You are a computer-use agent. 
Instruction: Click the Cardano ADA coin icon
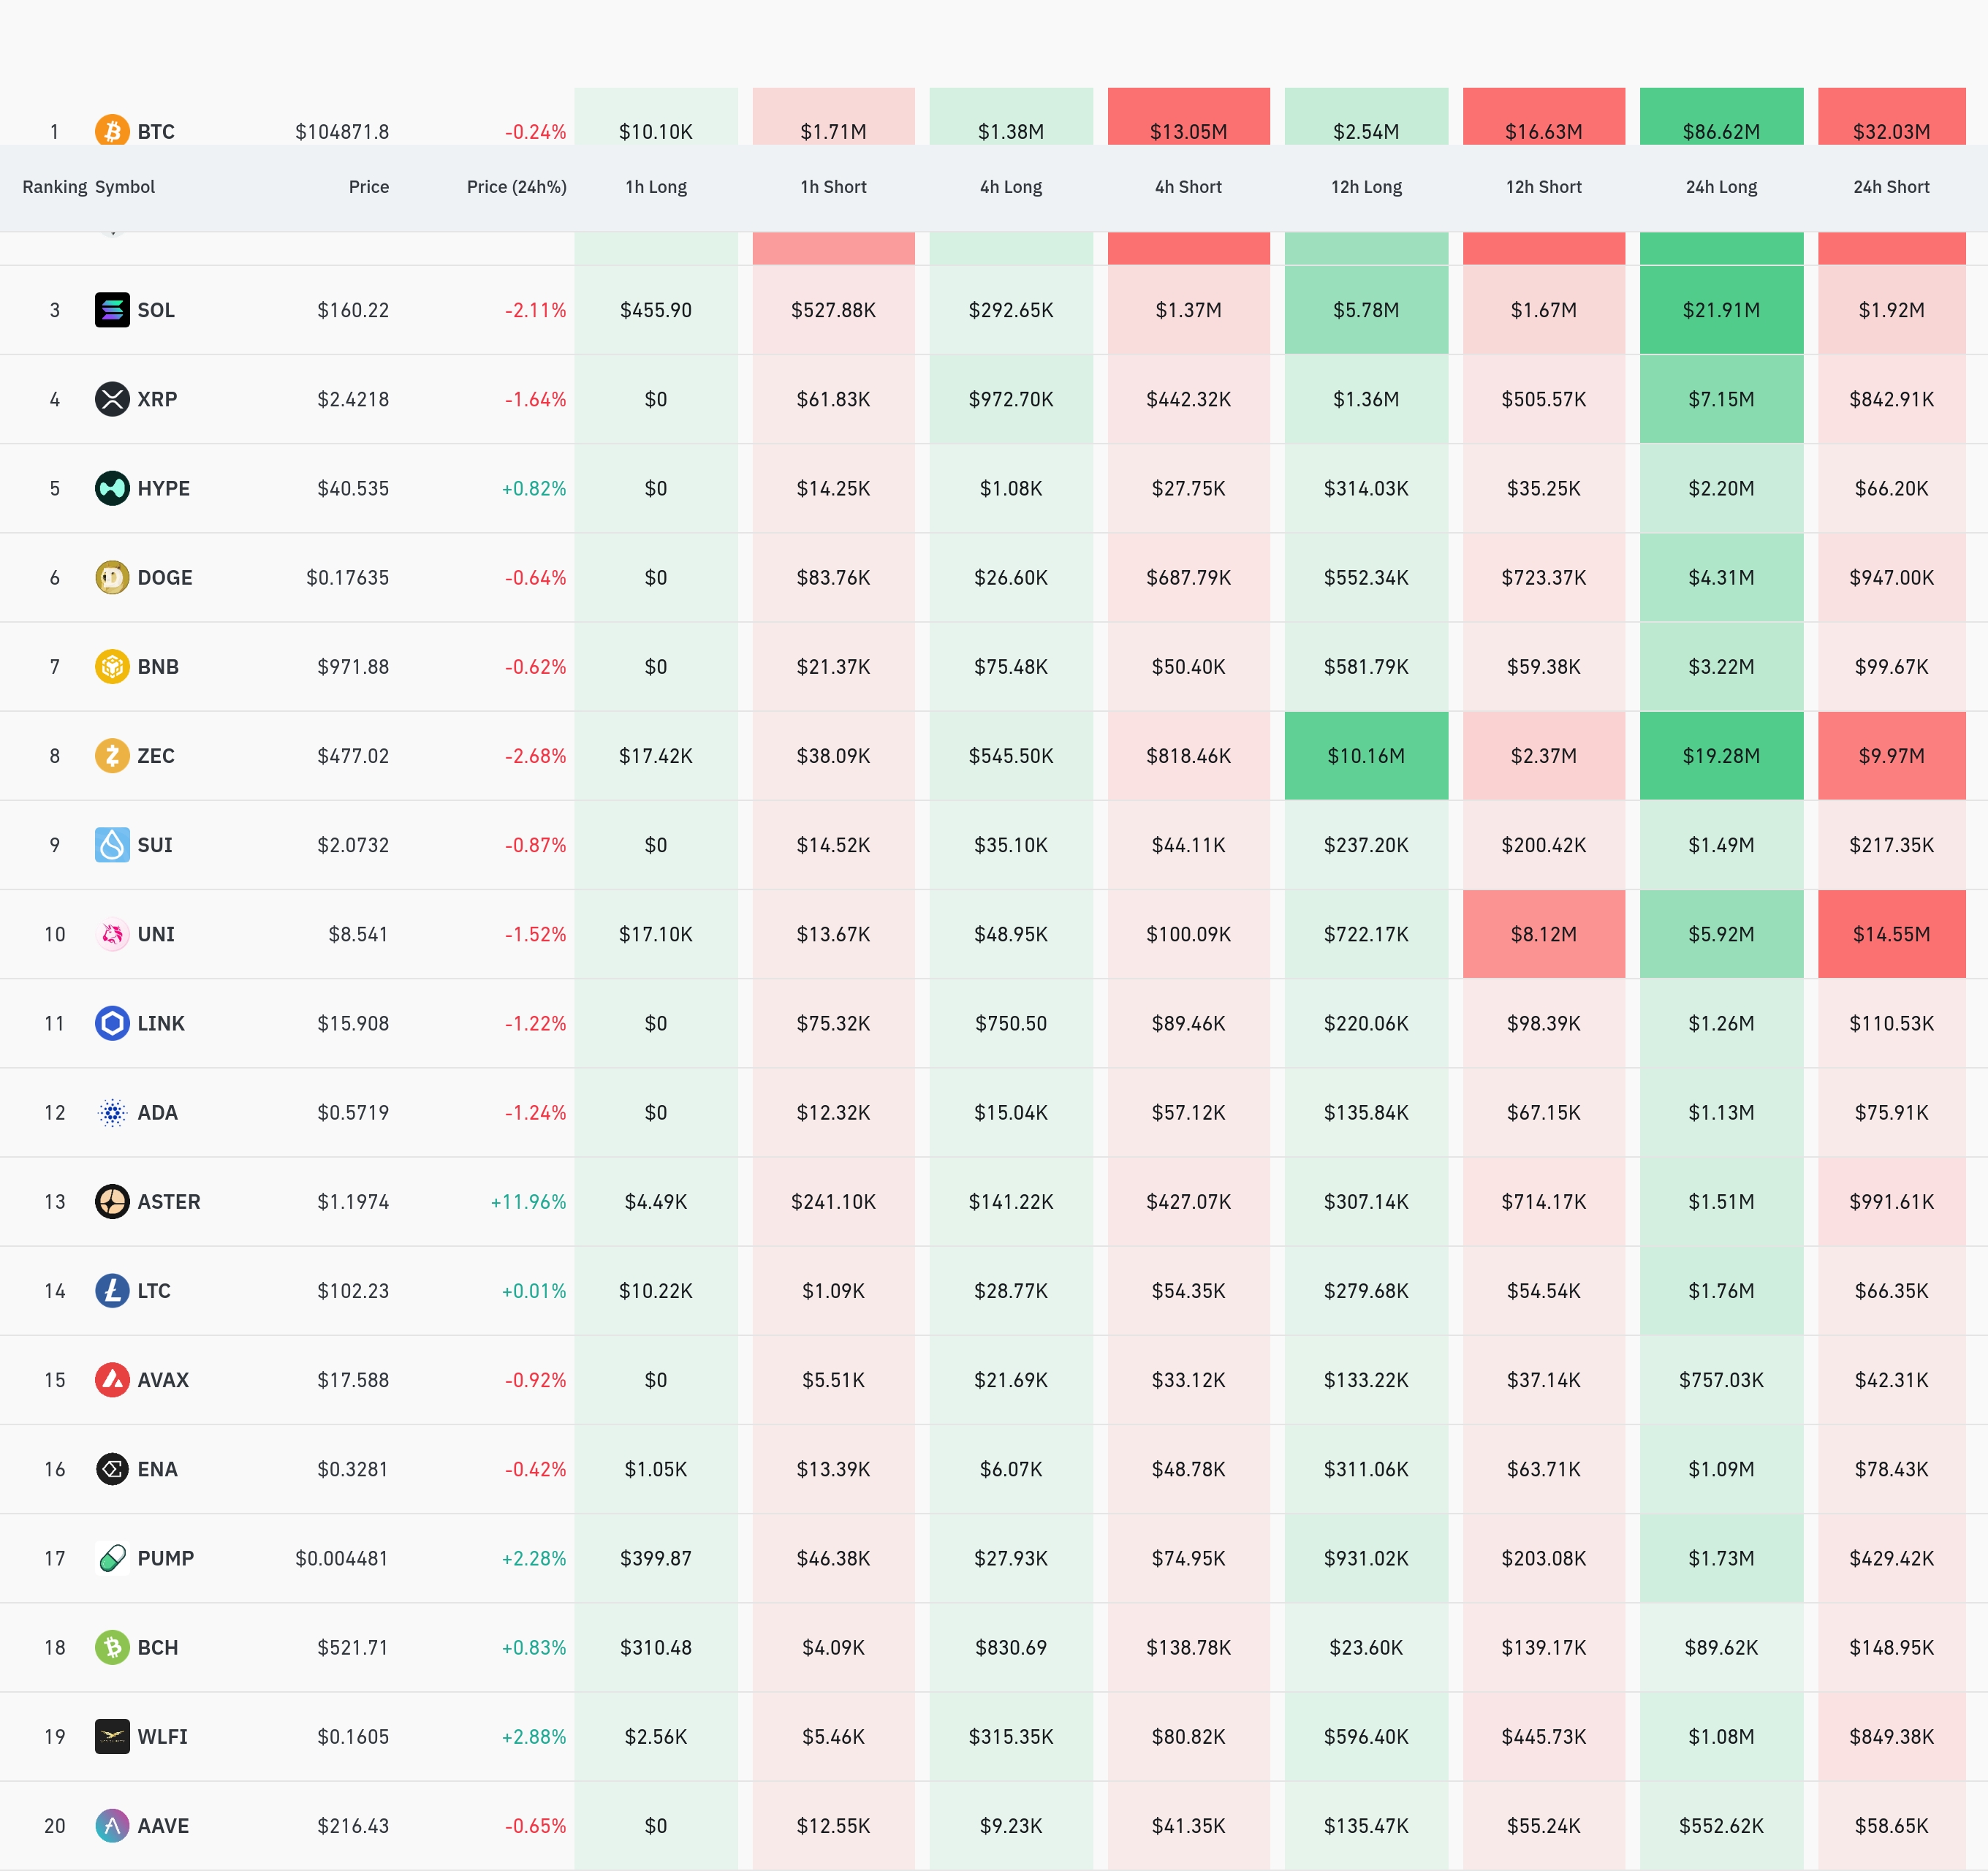[112, 1112]
